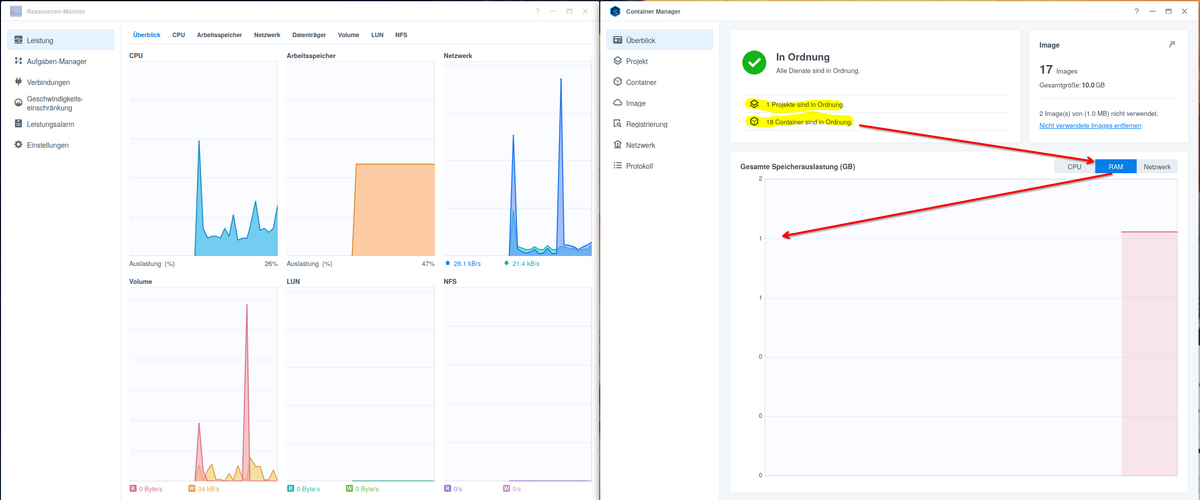This screenshot has width=1200, height=500.
Task: Click the layers icon beside '1 Projekte'
Action: (754, 104)
